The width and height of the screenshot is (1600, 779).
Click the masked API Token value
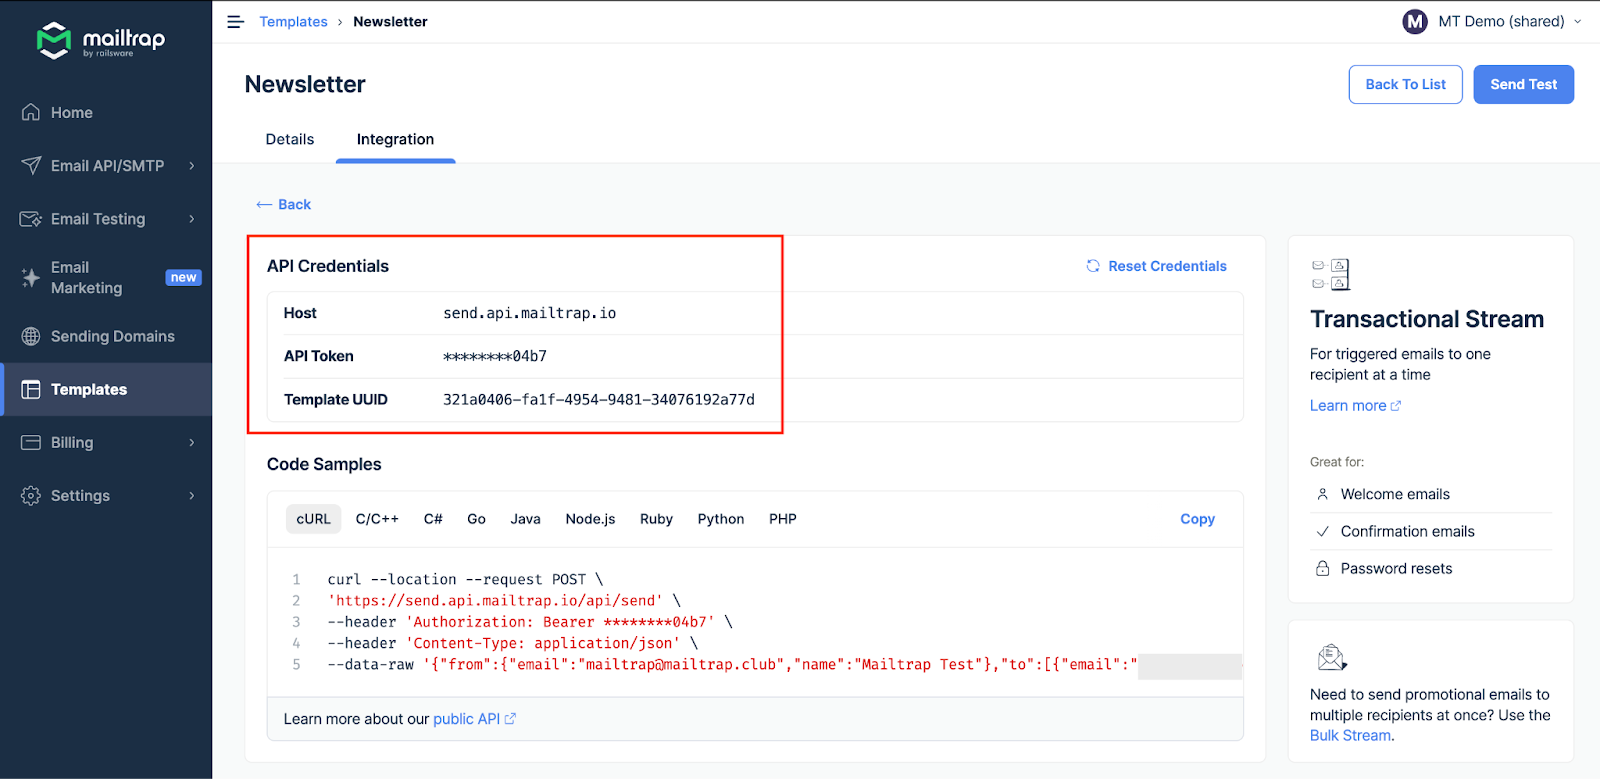click(x=495, y=356)
